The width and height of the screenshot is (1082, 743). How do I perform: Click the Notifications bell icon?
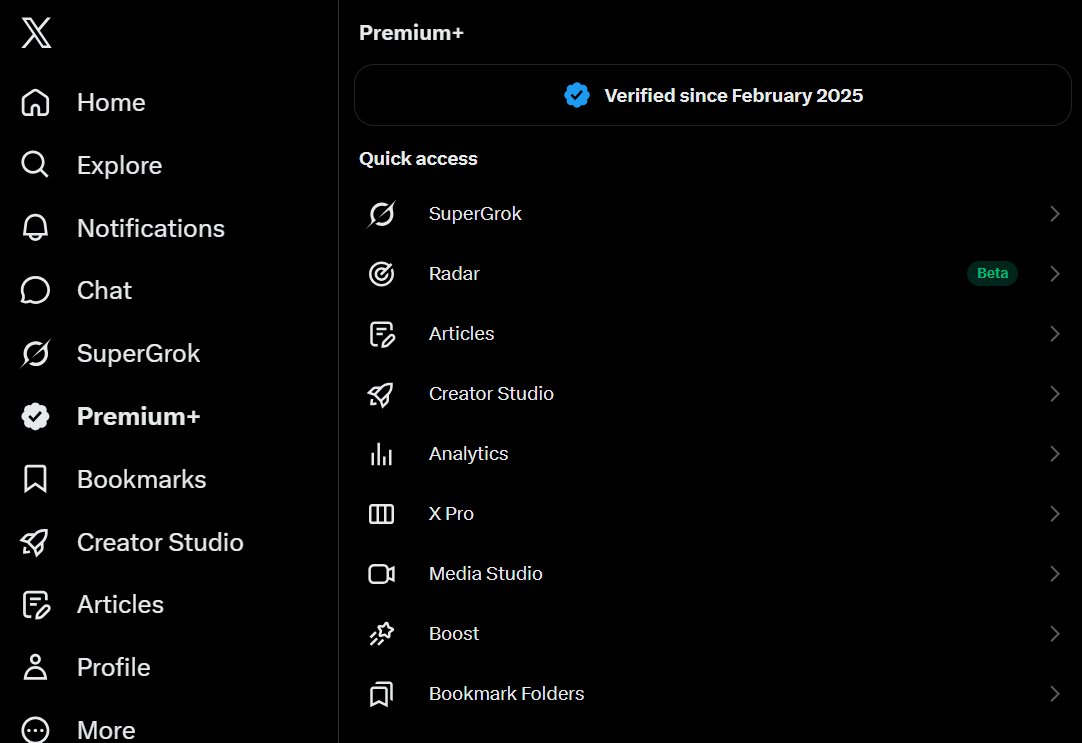point(35,228)
